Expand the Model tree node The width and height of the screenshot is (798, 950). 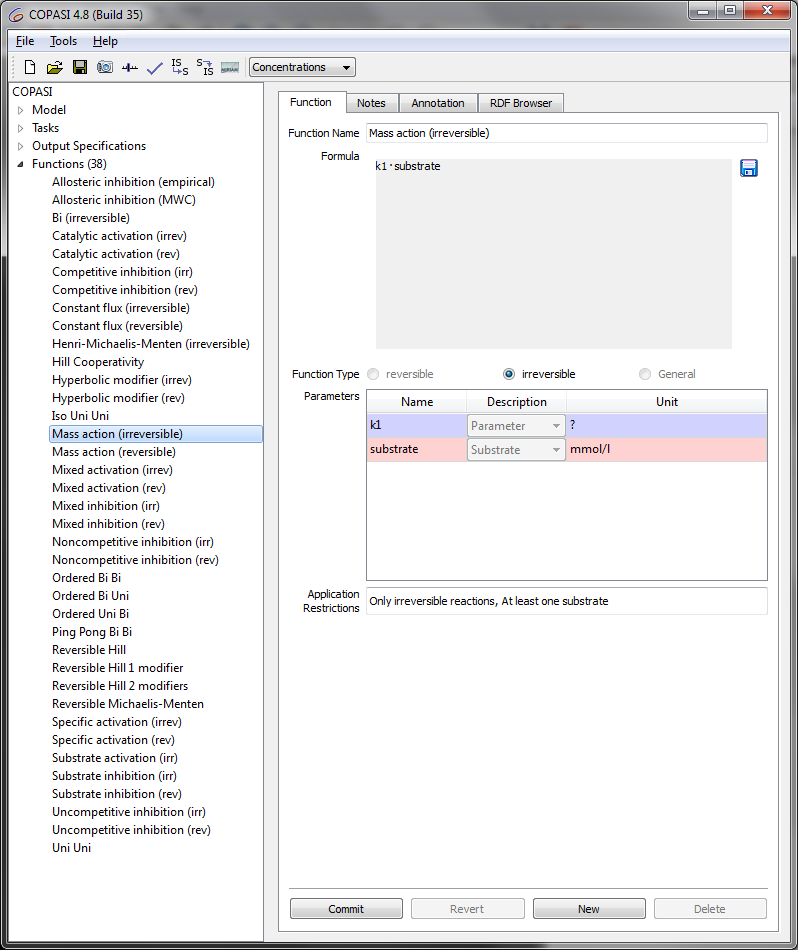[20, 110]
